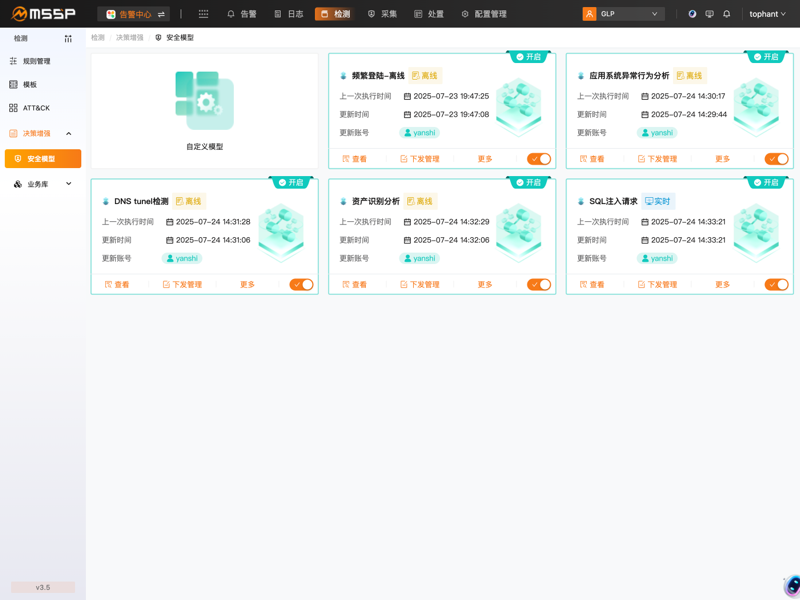Screen dimensions: 800x600
Task: Toggle off the SQL注入请求 model
Action: (776, 284)
